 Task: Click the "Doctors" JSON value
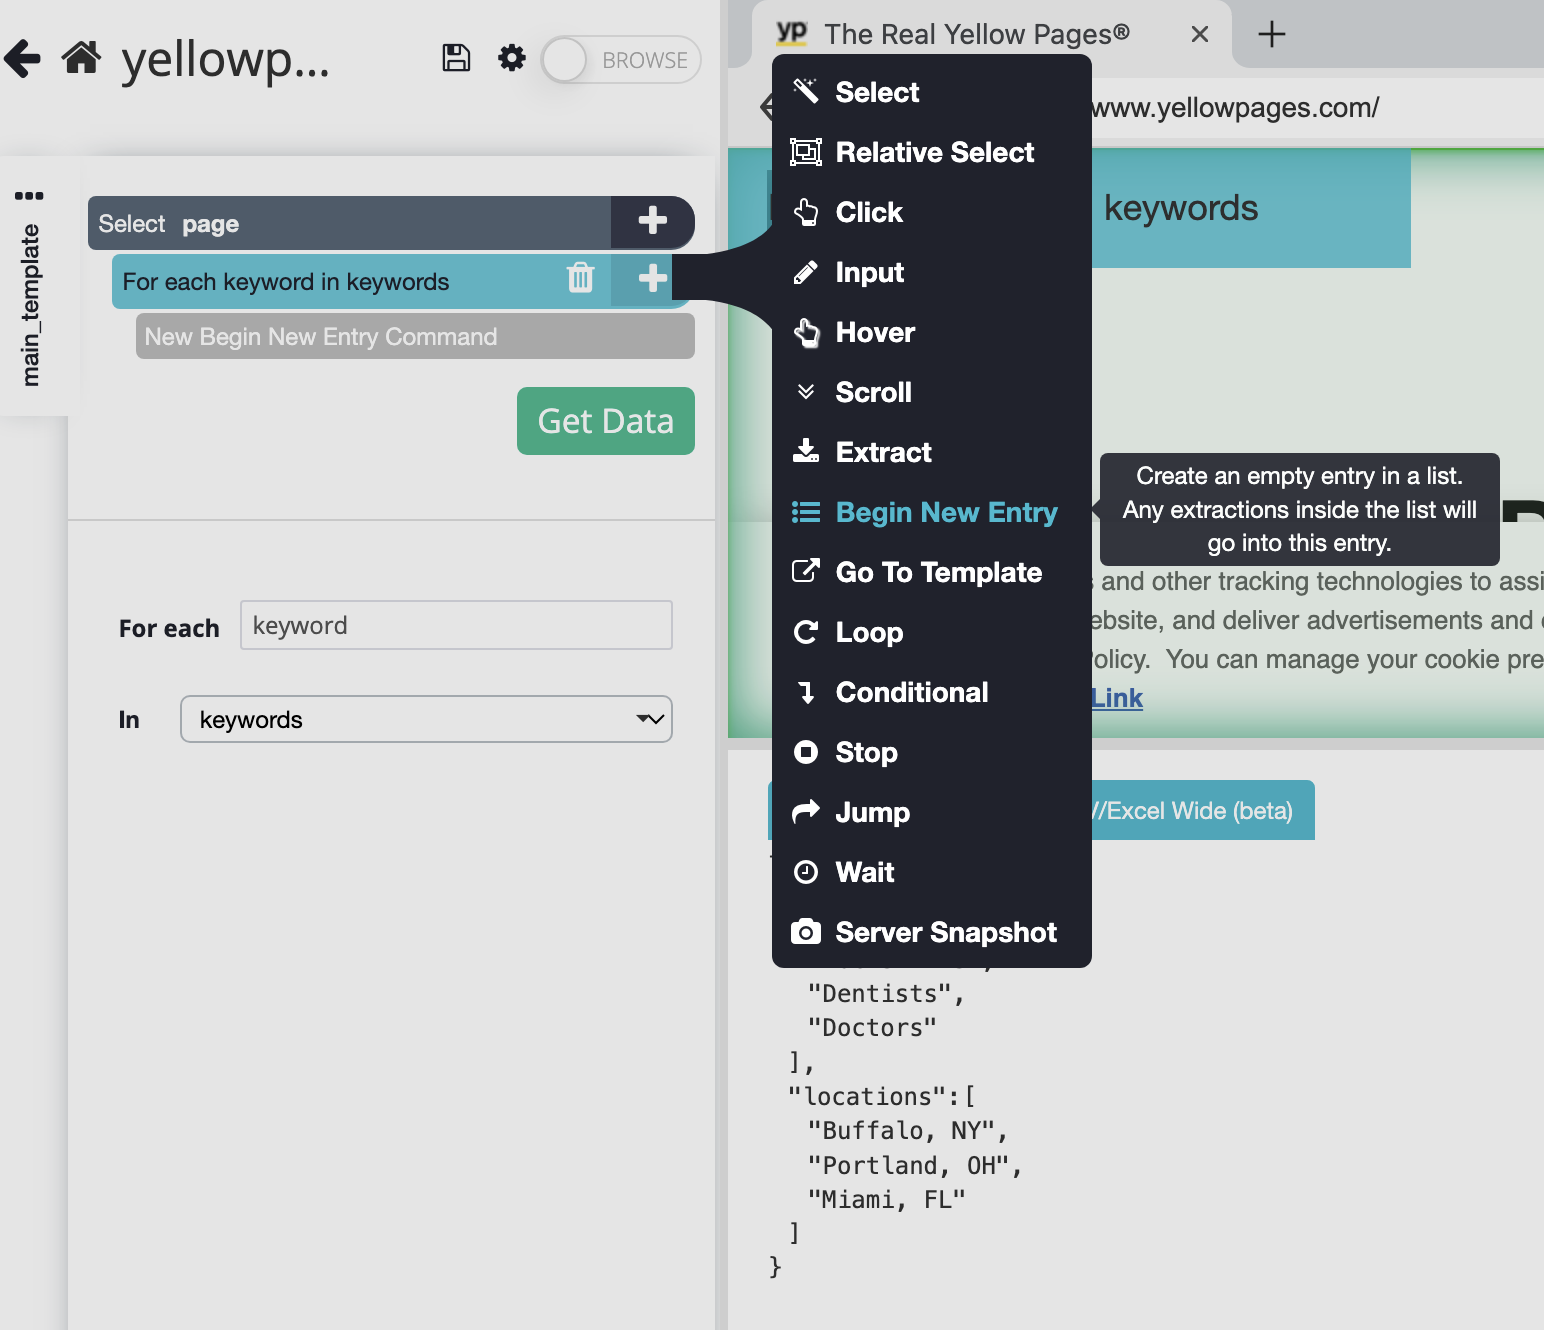click(x=872, y=1027)
